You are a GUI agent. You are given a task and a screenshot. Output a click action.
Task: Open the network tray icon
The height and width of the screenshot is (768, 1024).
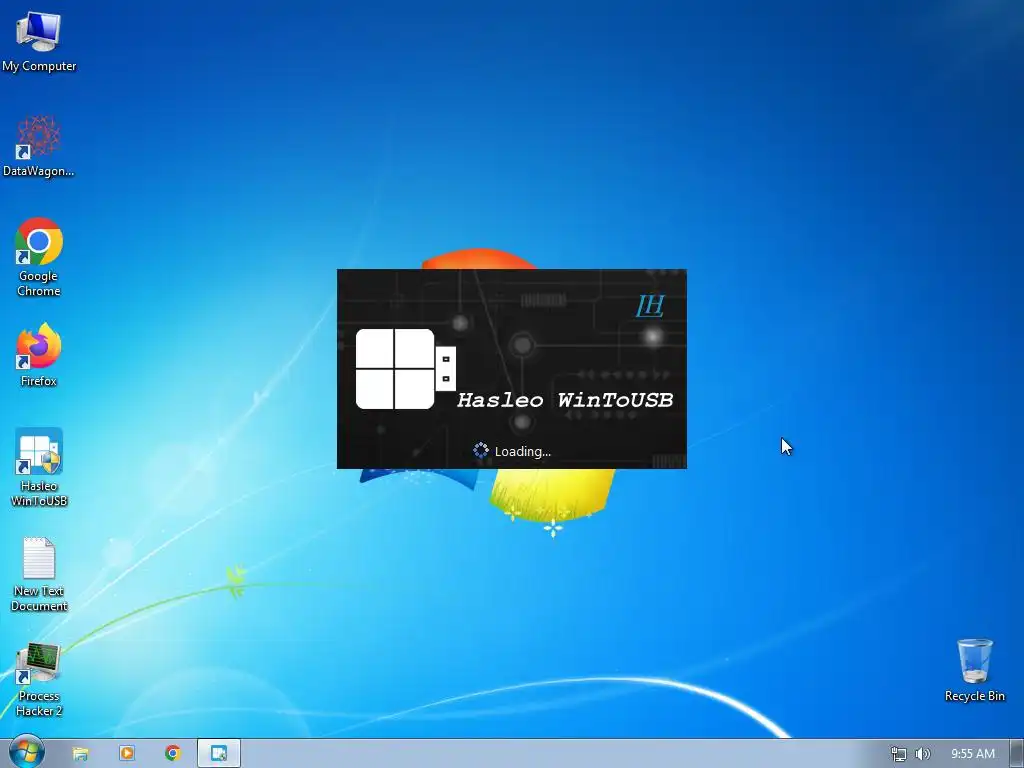899,754
